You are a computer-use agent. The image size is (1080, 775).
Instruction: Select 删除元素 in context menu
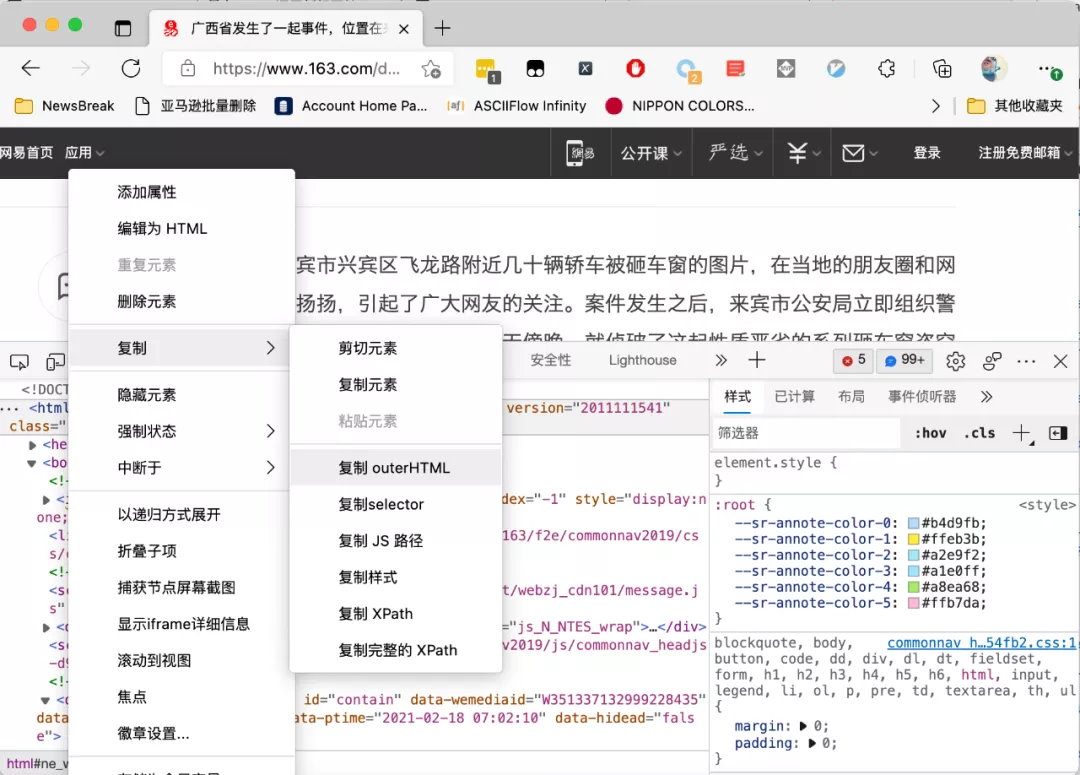(182, 302)
